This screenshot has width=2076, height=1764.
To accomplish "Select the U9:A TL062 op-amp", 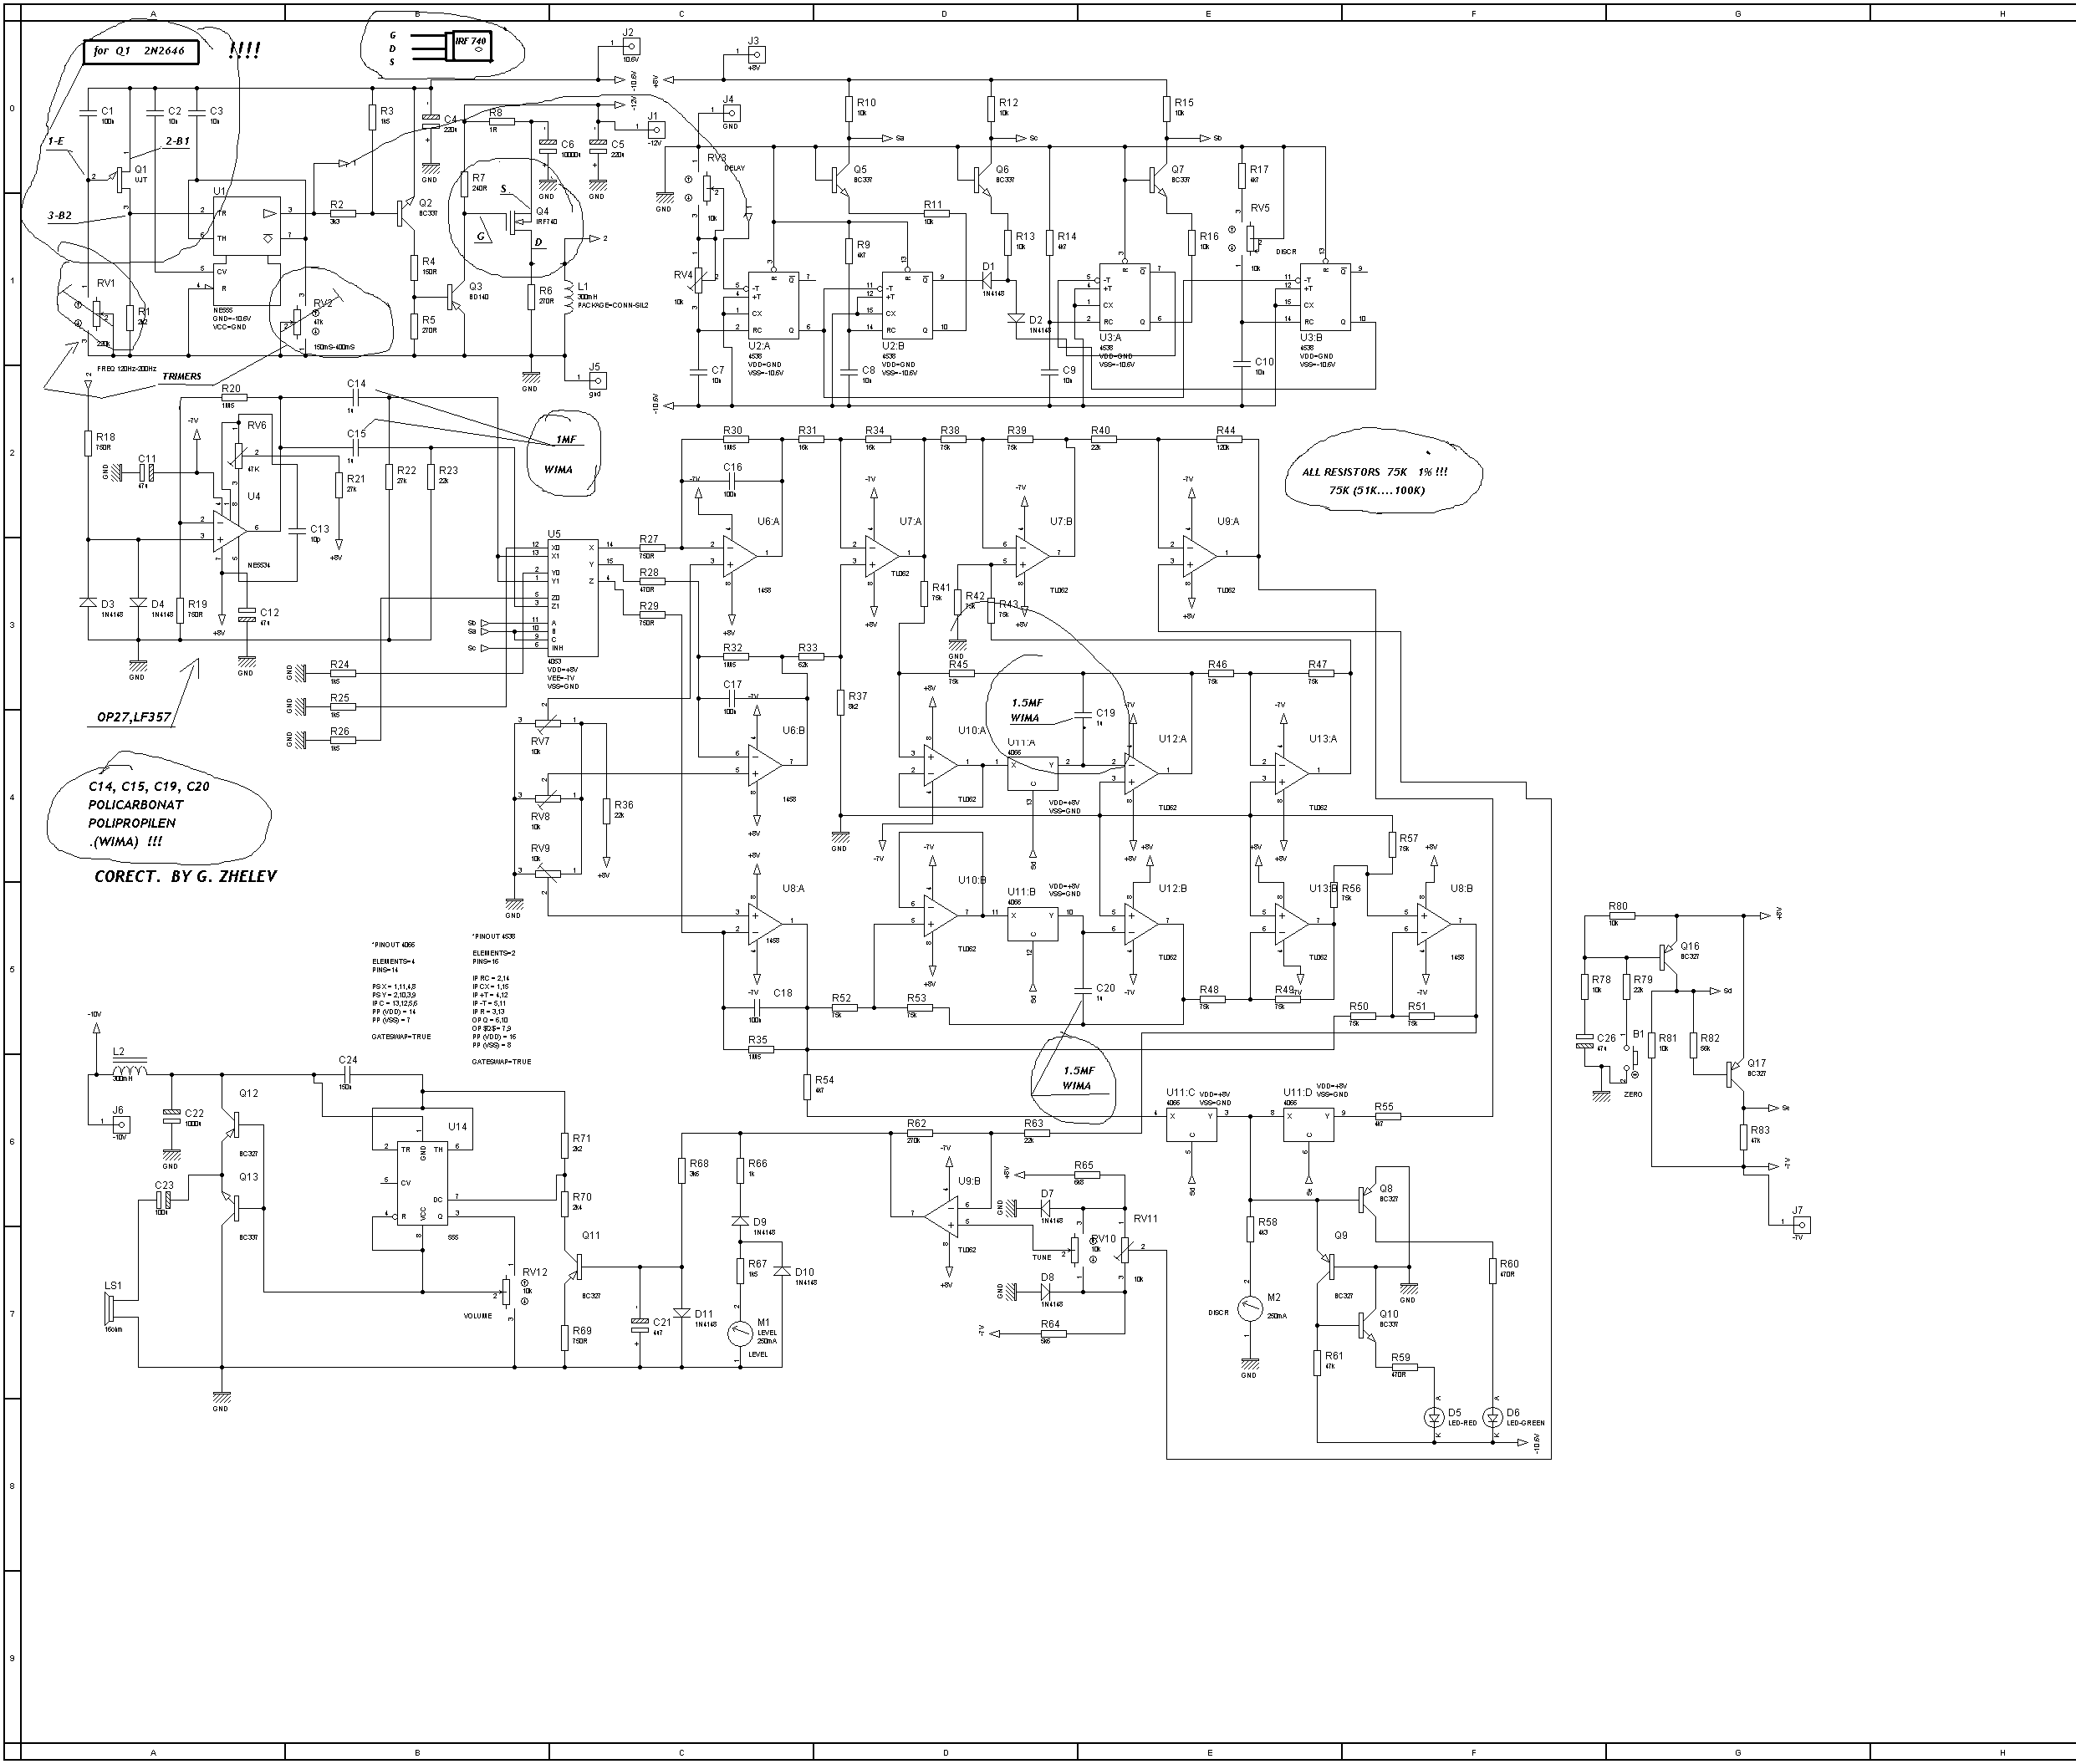I will coord(1200,554).
